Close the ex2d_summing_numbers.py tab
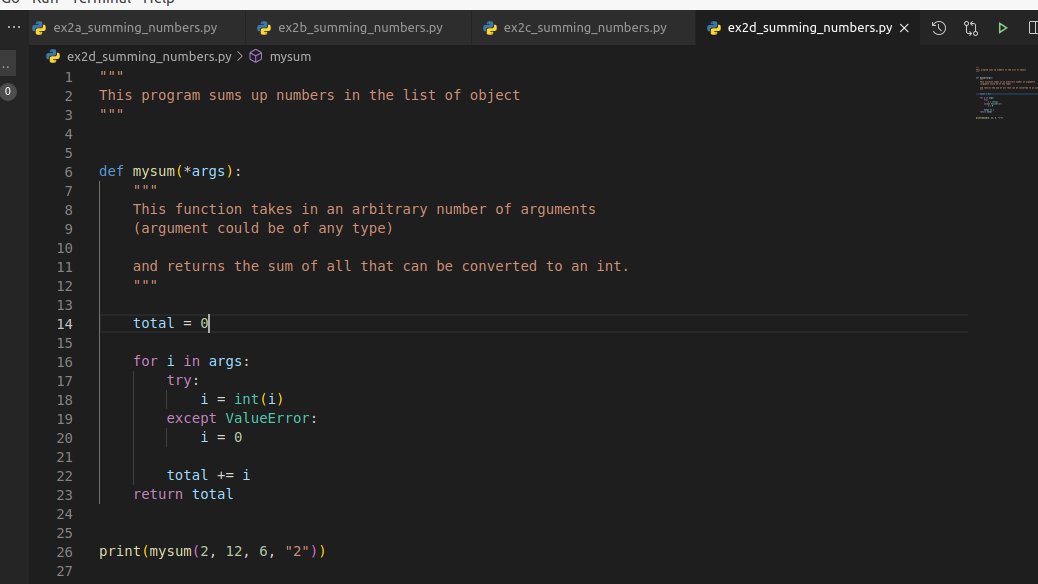This screenshot has height=584, width=1038. point(904,28)
